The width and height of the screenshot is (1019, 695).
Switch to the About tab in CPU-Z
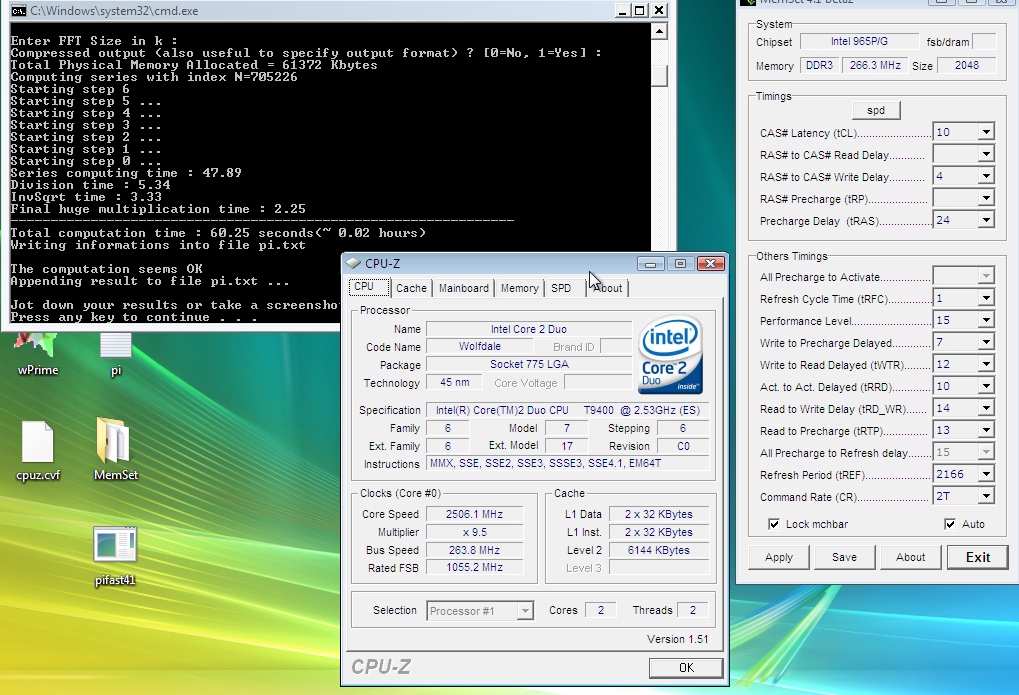tap(608, 288)
